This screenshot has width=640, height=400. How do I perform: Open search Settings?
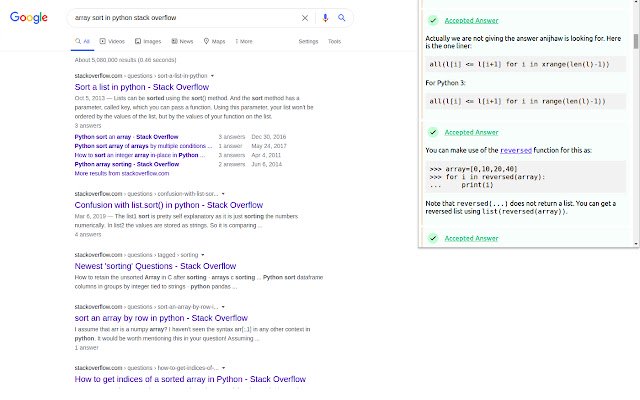[308, 41]
